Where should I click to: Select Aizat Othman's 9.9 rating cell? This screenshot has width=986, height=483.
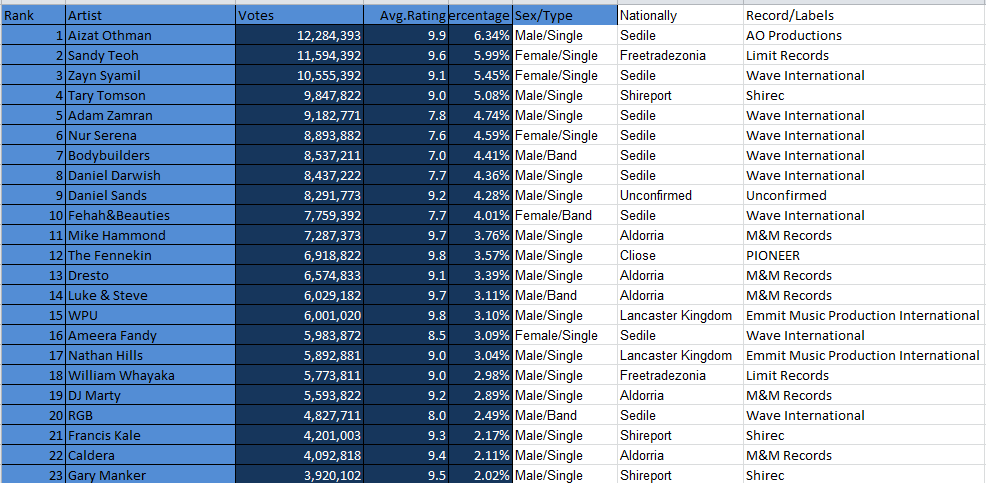406,35
